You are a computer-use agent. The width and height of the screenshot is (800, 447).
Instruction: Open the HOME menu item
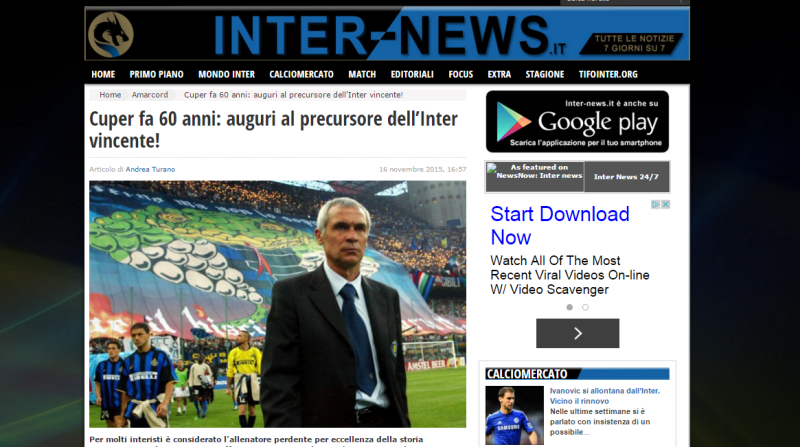point(103,74)
